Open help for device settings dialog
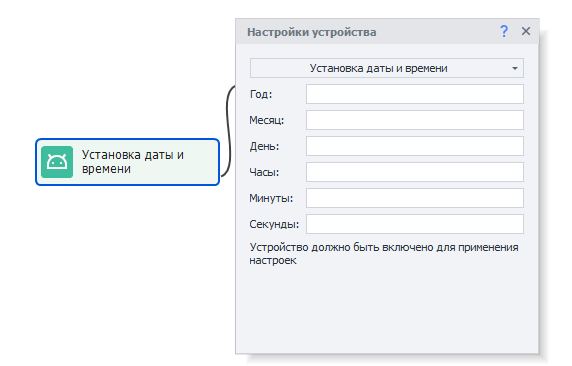The image size is (572, 366). pyautogui.click(x=504, y=31)
